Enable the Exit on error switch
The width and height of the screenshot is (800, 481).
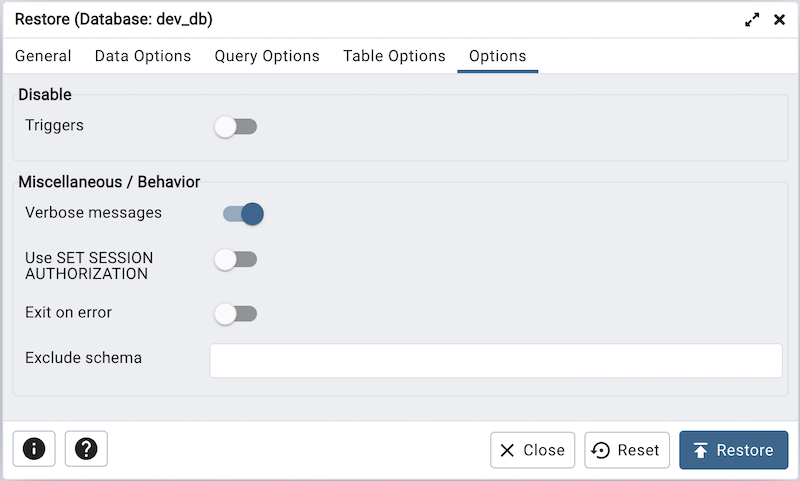236,314
